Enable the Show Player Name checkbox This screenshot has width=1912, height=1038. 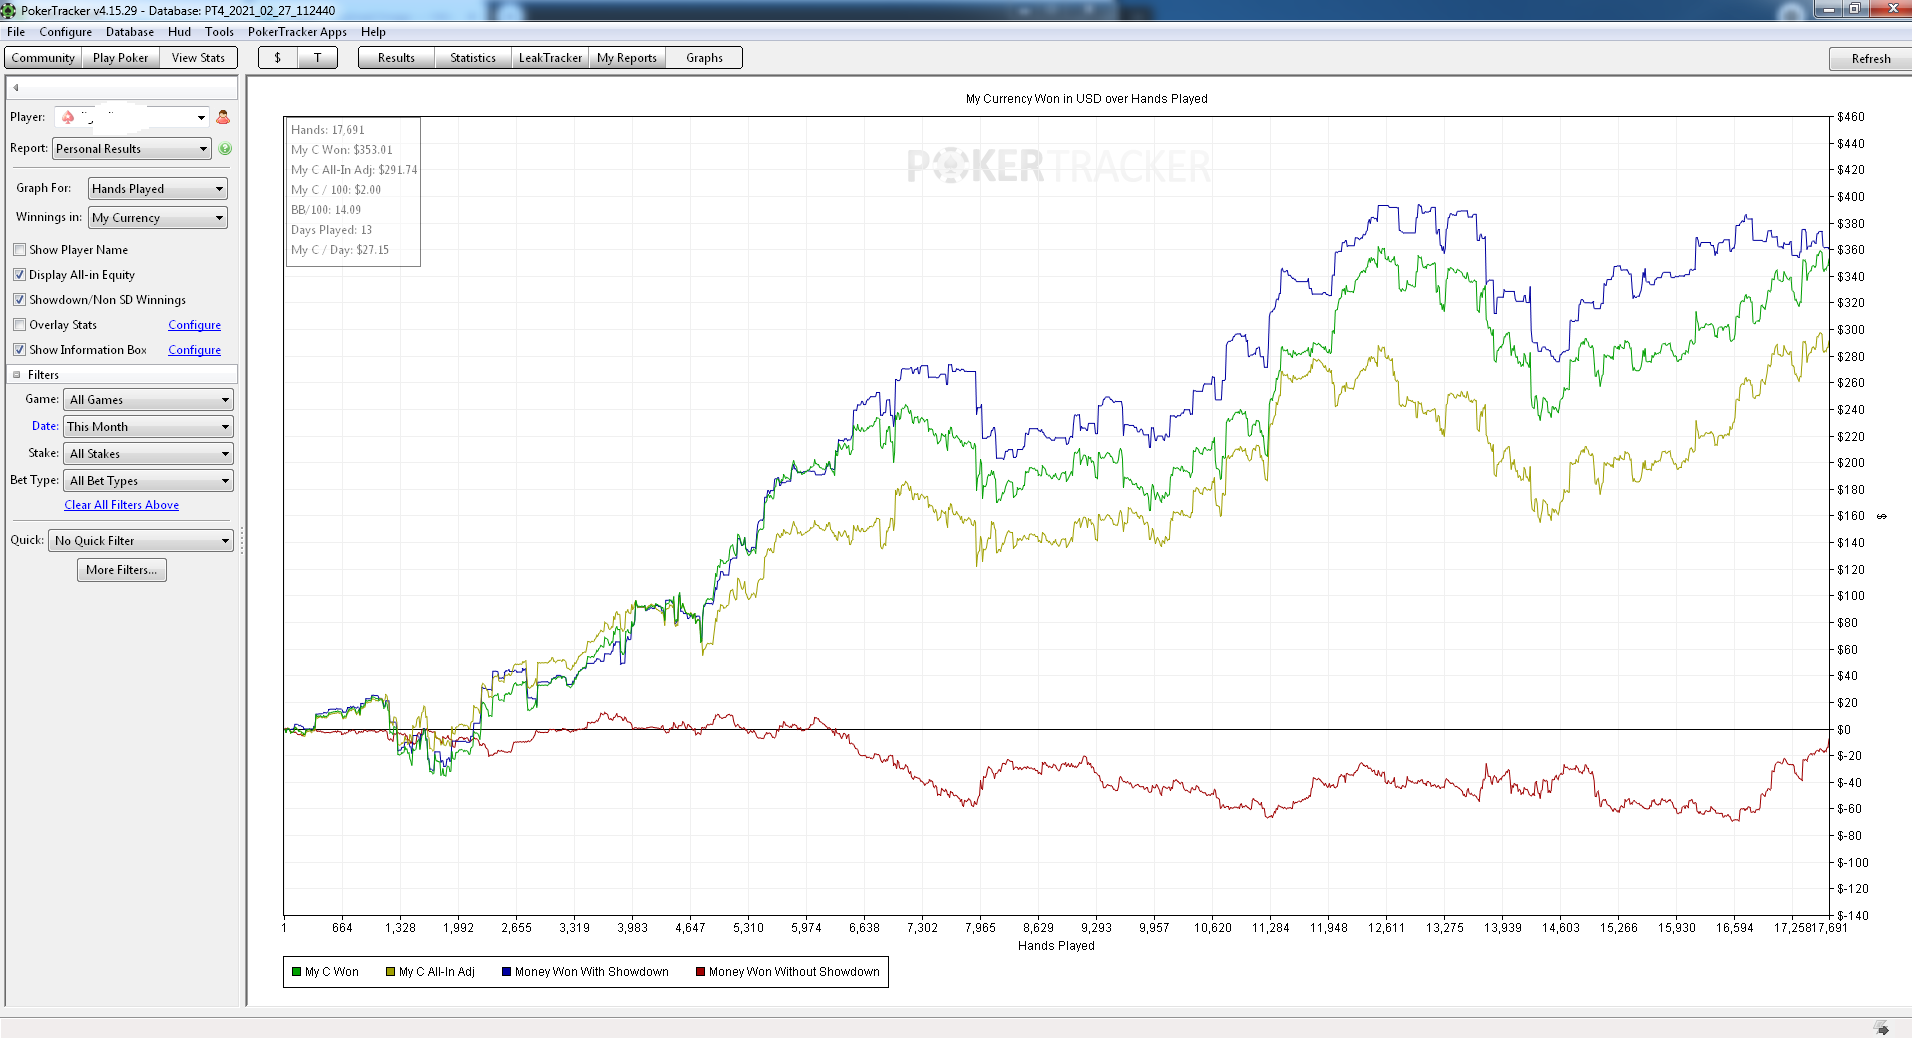pyautogui.click(x=20, y=250)
